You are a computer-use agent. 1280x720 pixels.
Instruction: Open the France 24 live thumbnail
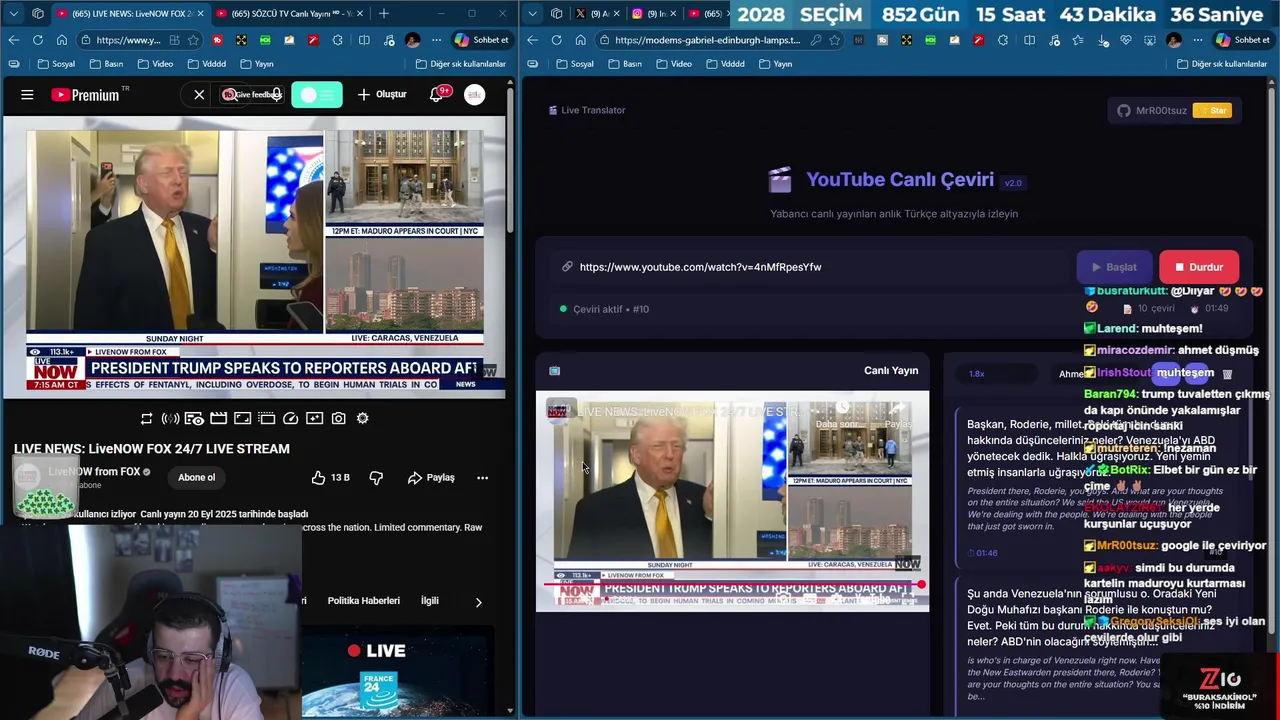click(398, 672)
